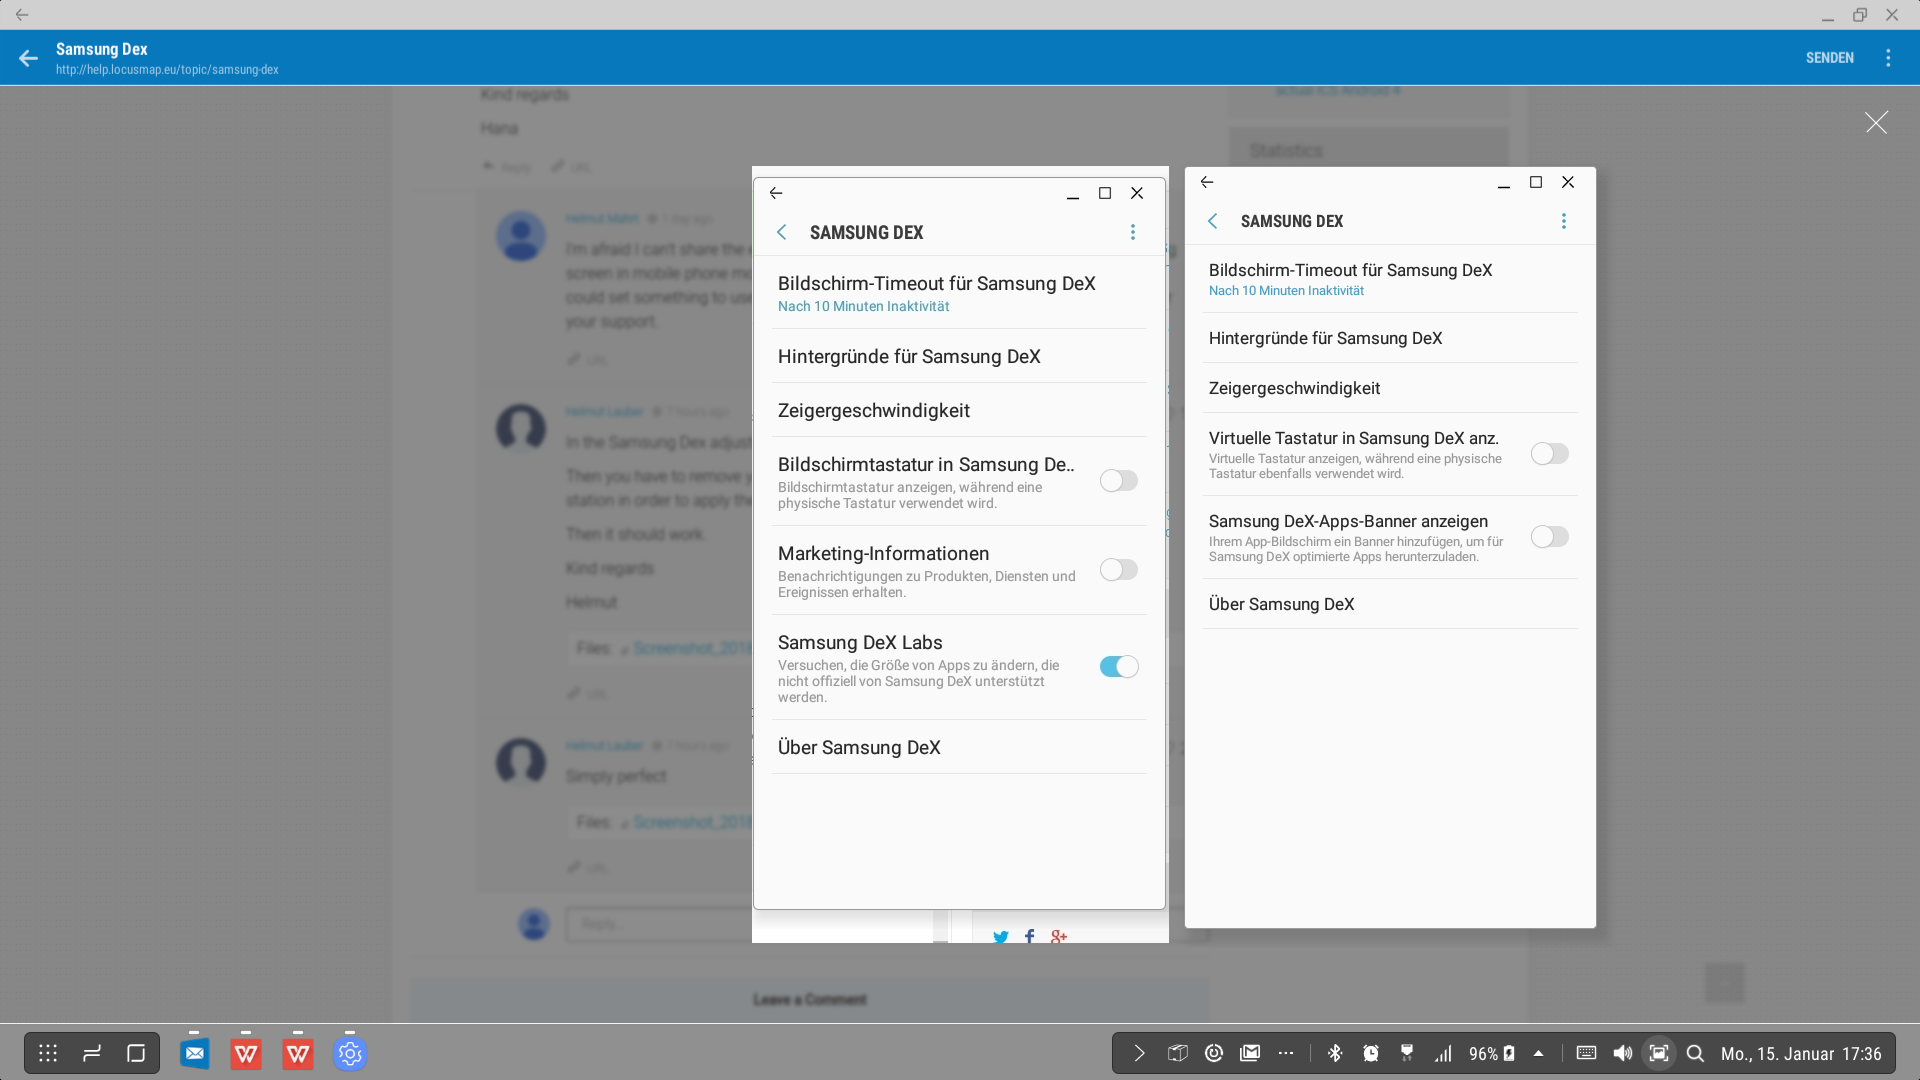Click the Bluetooth icon in the system tray
Screen dimensions: 1920x1080
[x=1334, y=1053]
